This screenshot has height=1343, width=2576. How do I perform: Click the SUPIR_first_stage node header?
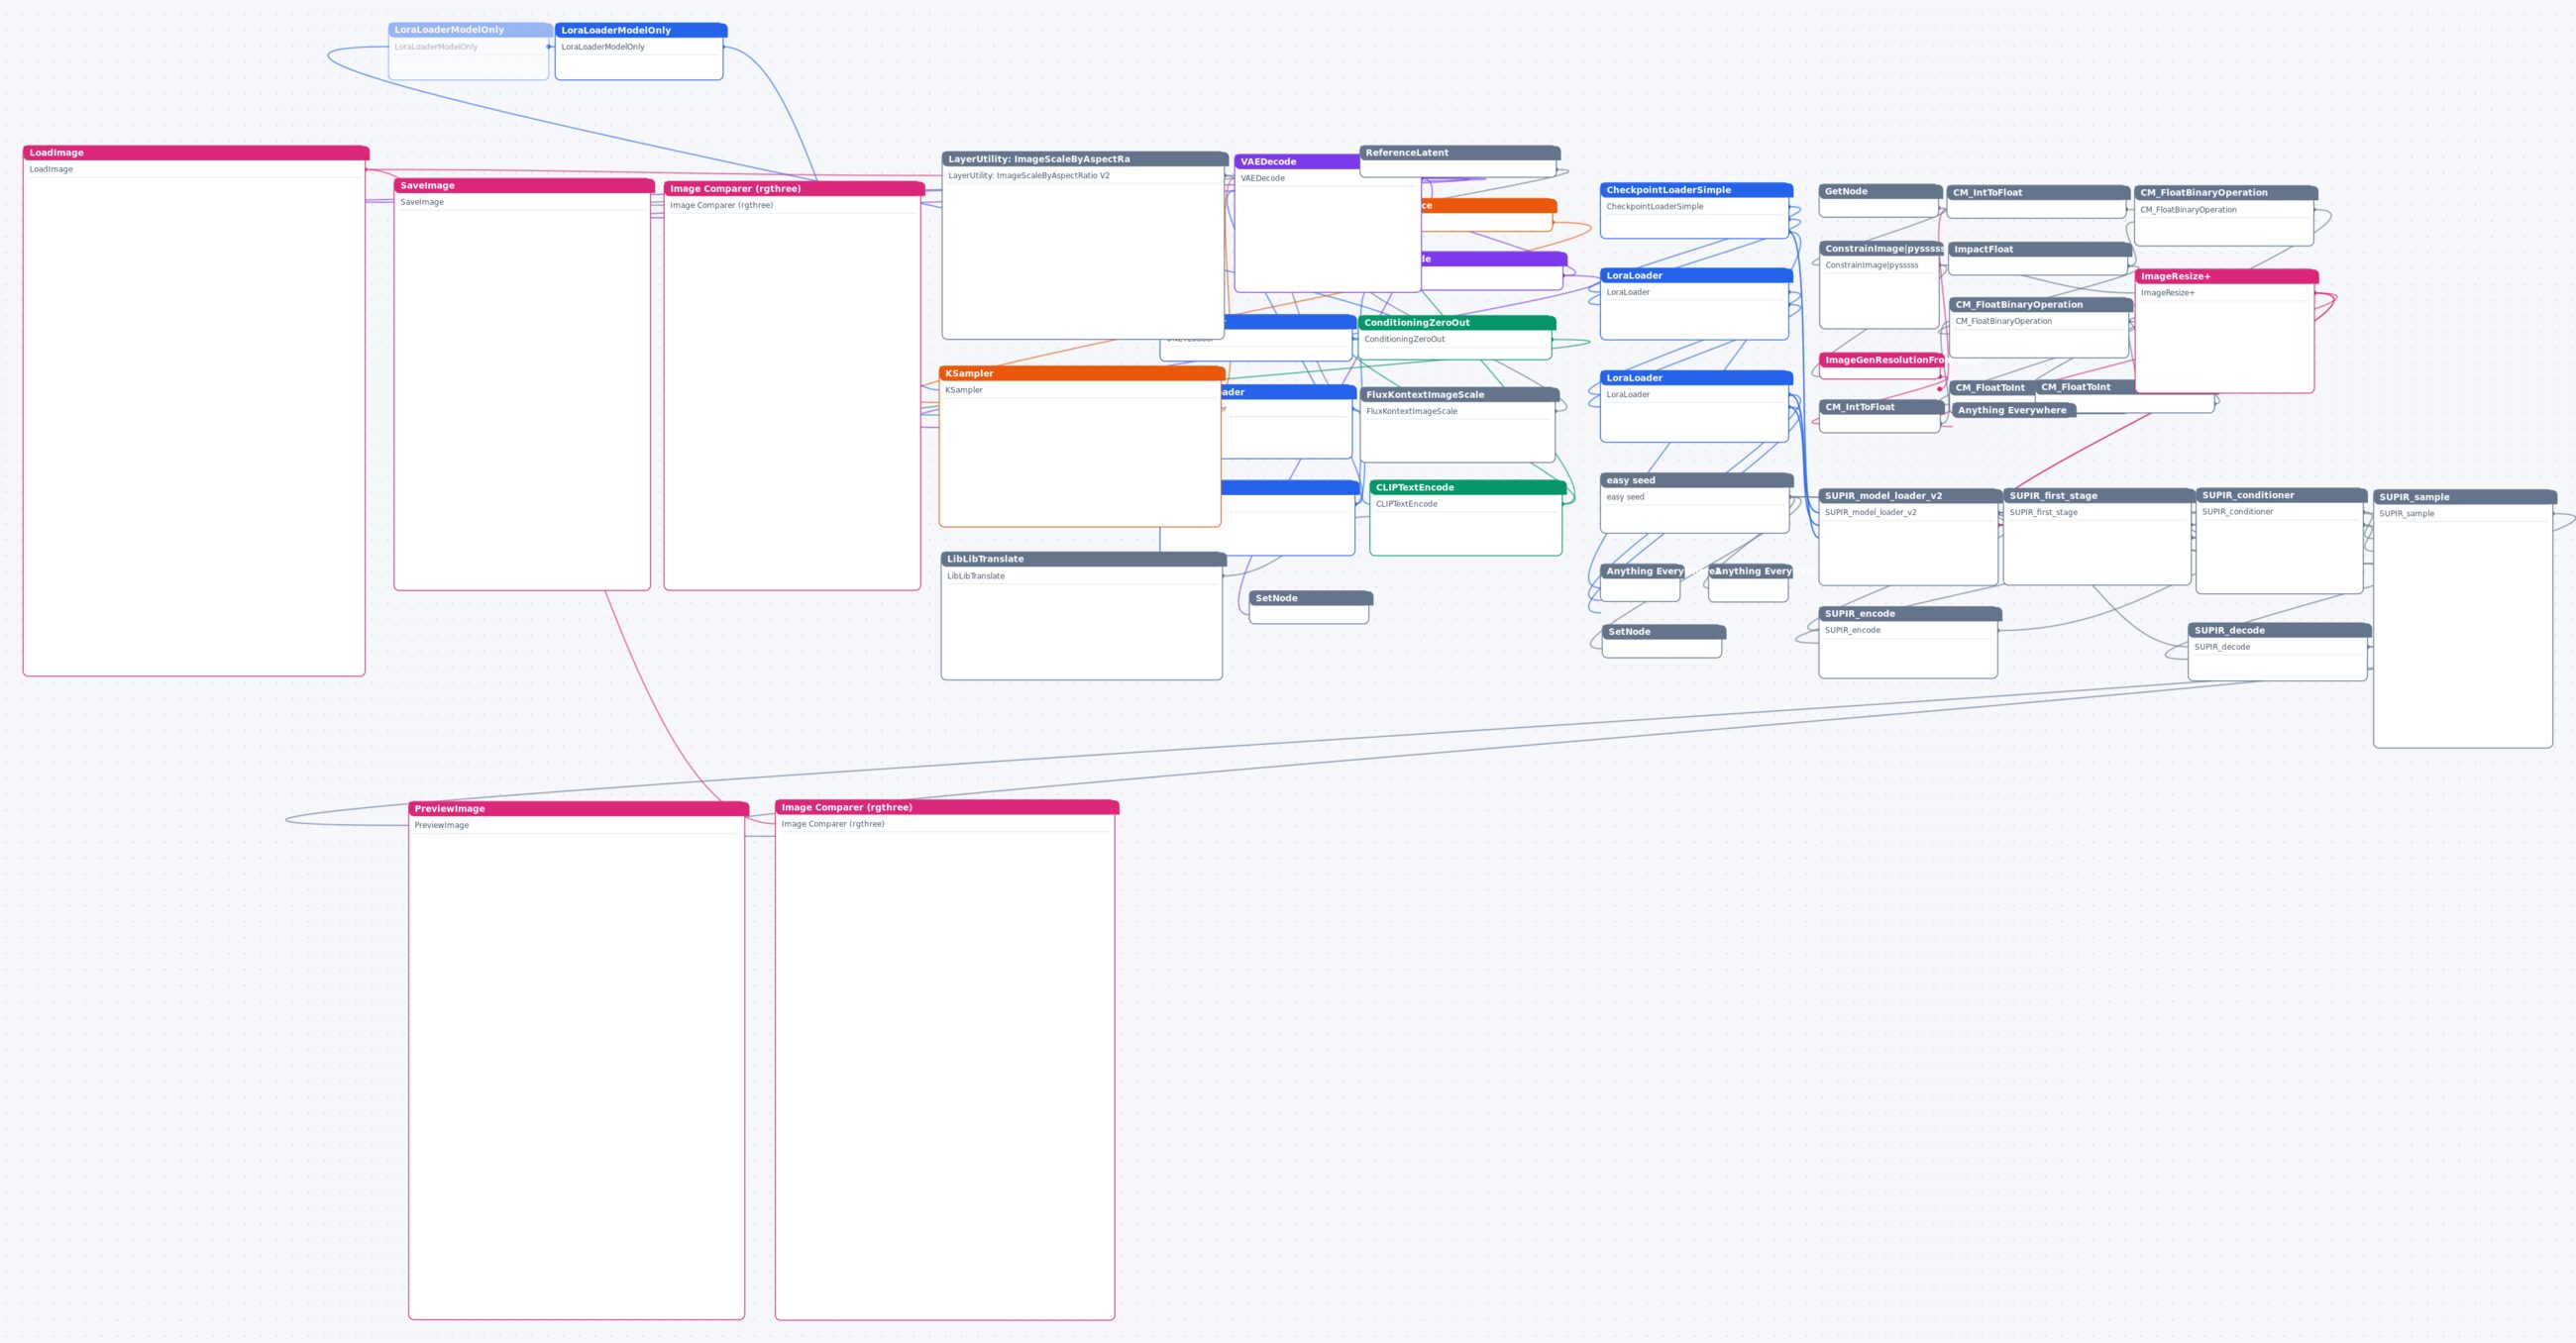click(2099, 496)
